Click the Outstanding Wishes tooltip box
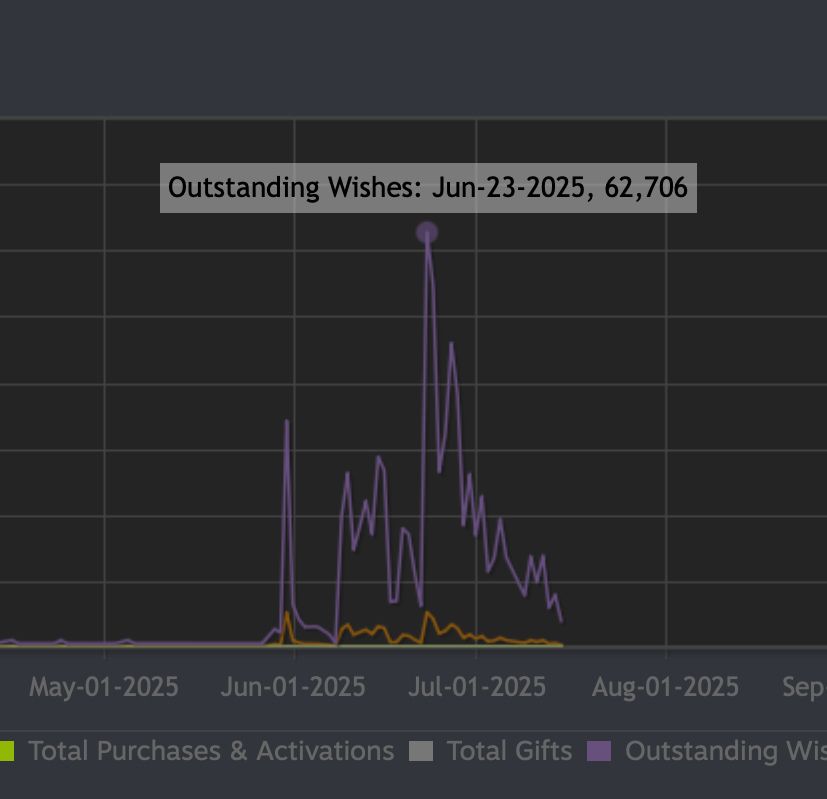827x799 pixels. coord(428,188)
